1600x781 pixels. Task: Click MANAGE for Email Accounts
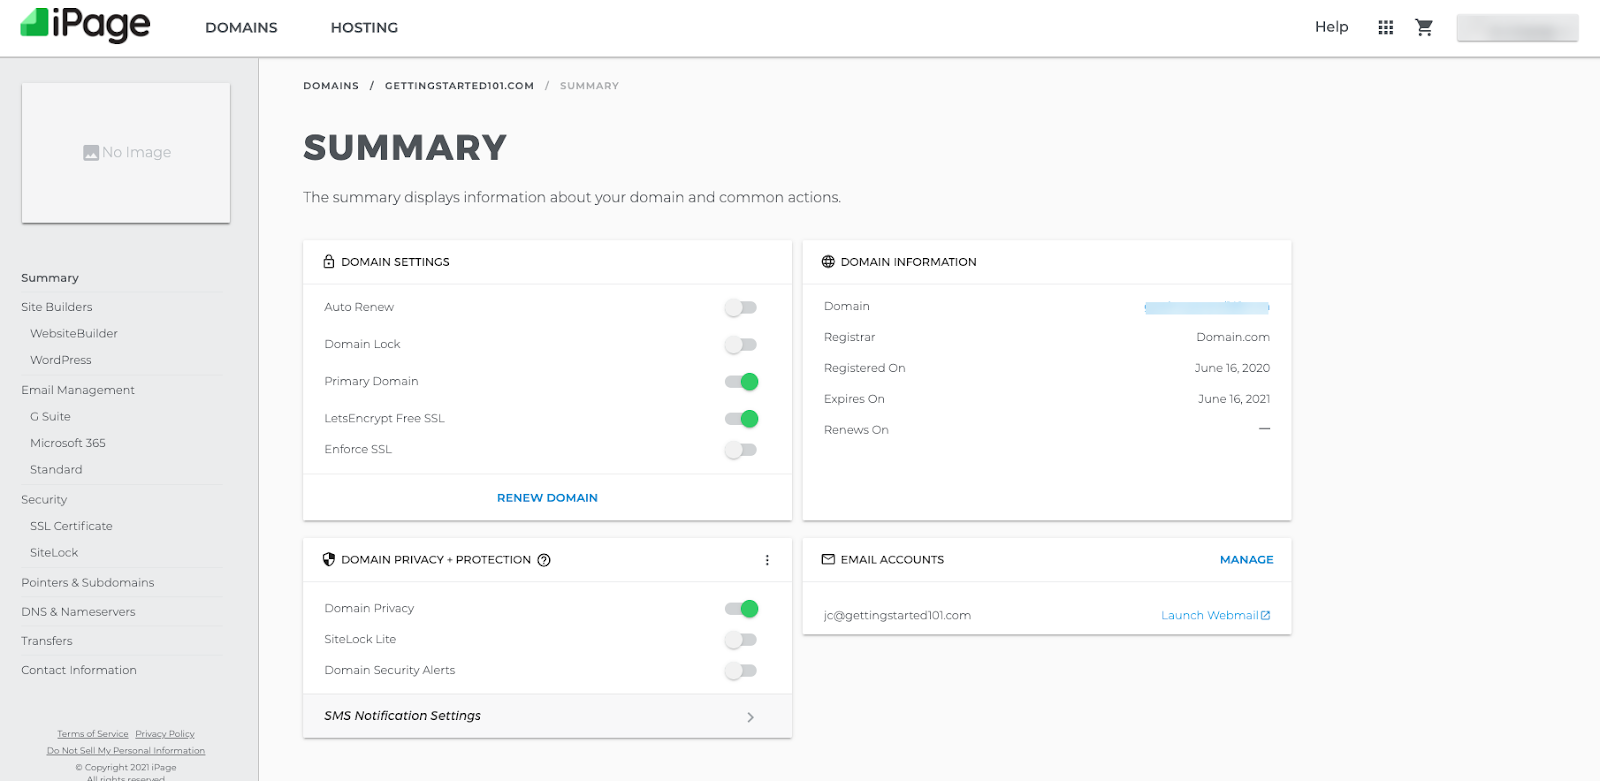pos(1246,560)
